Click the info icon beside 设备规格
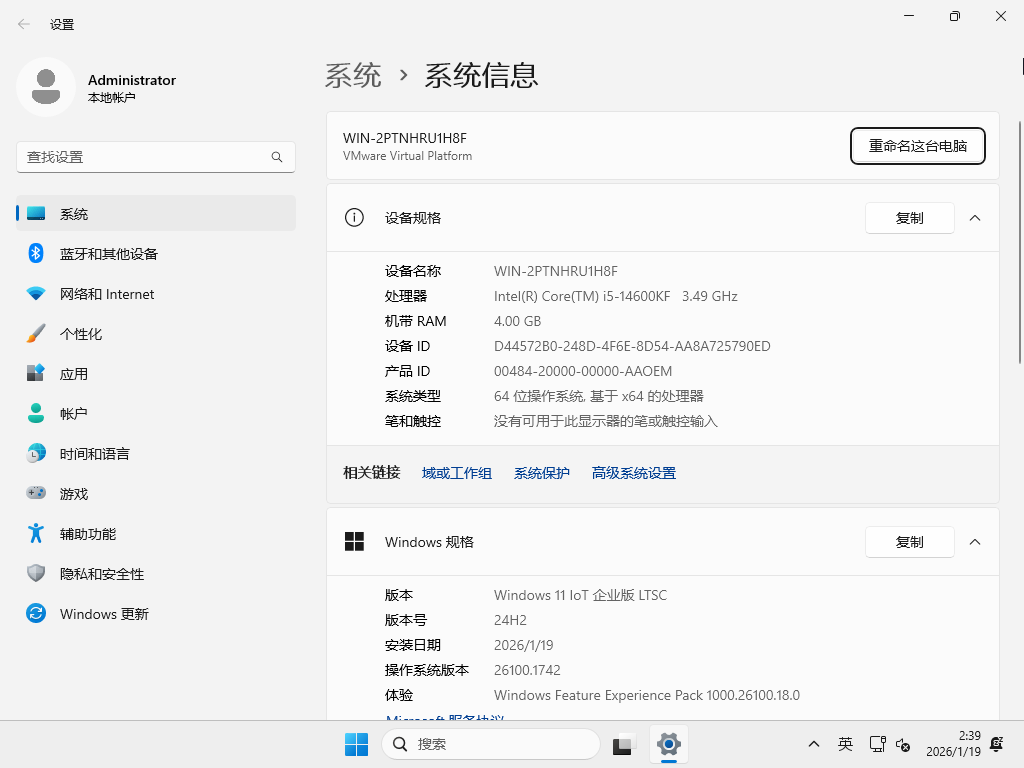This screenshot has height=768, width=1024. point(353,217)
